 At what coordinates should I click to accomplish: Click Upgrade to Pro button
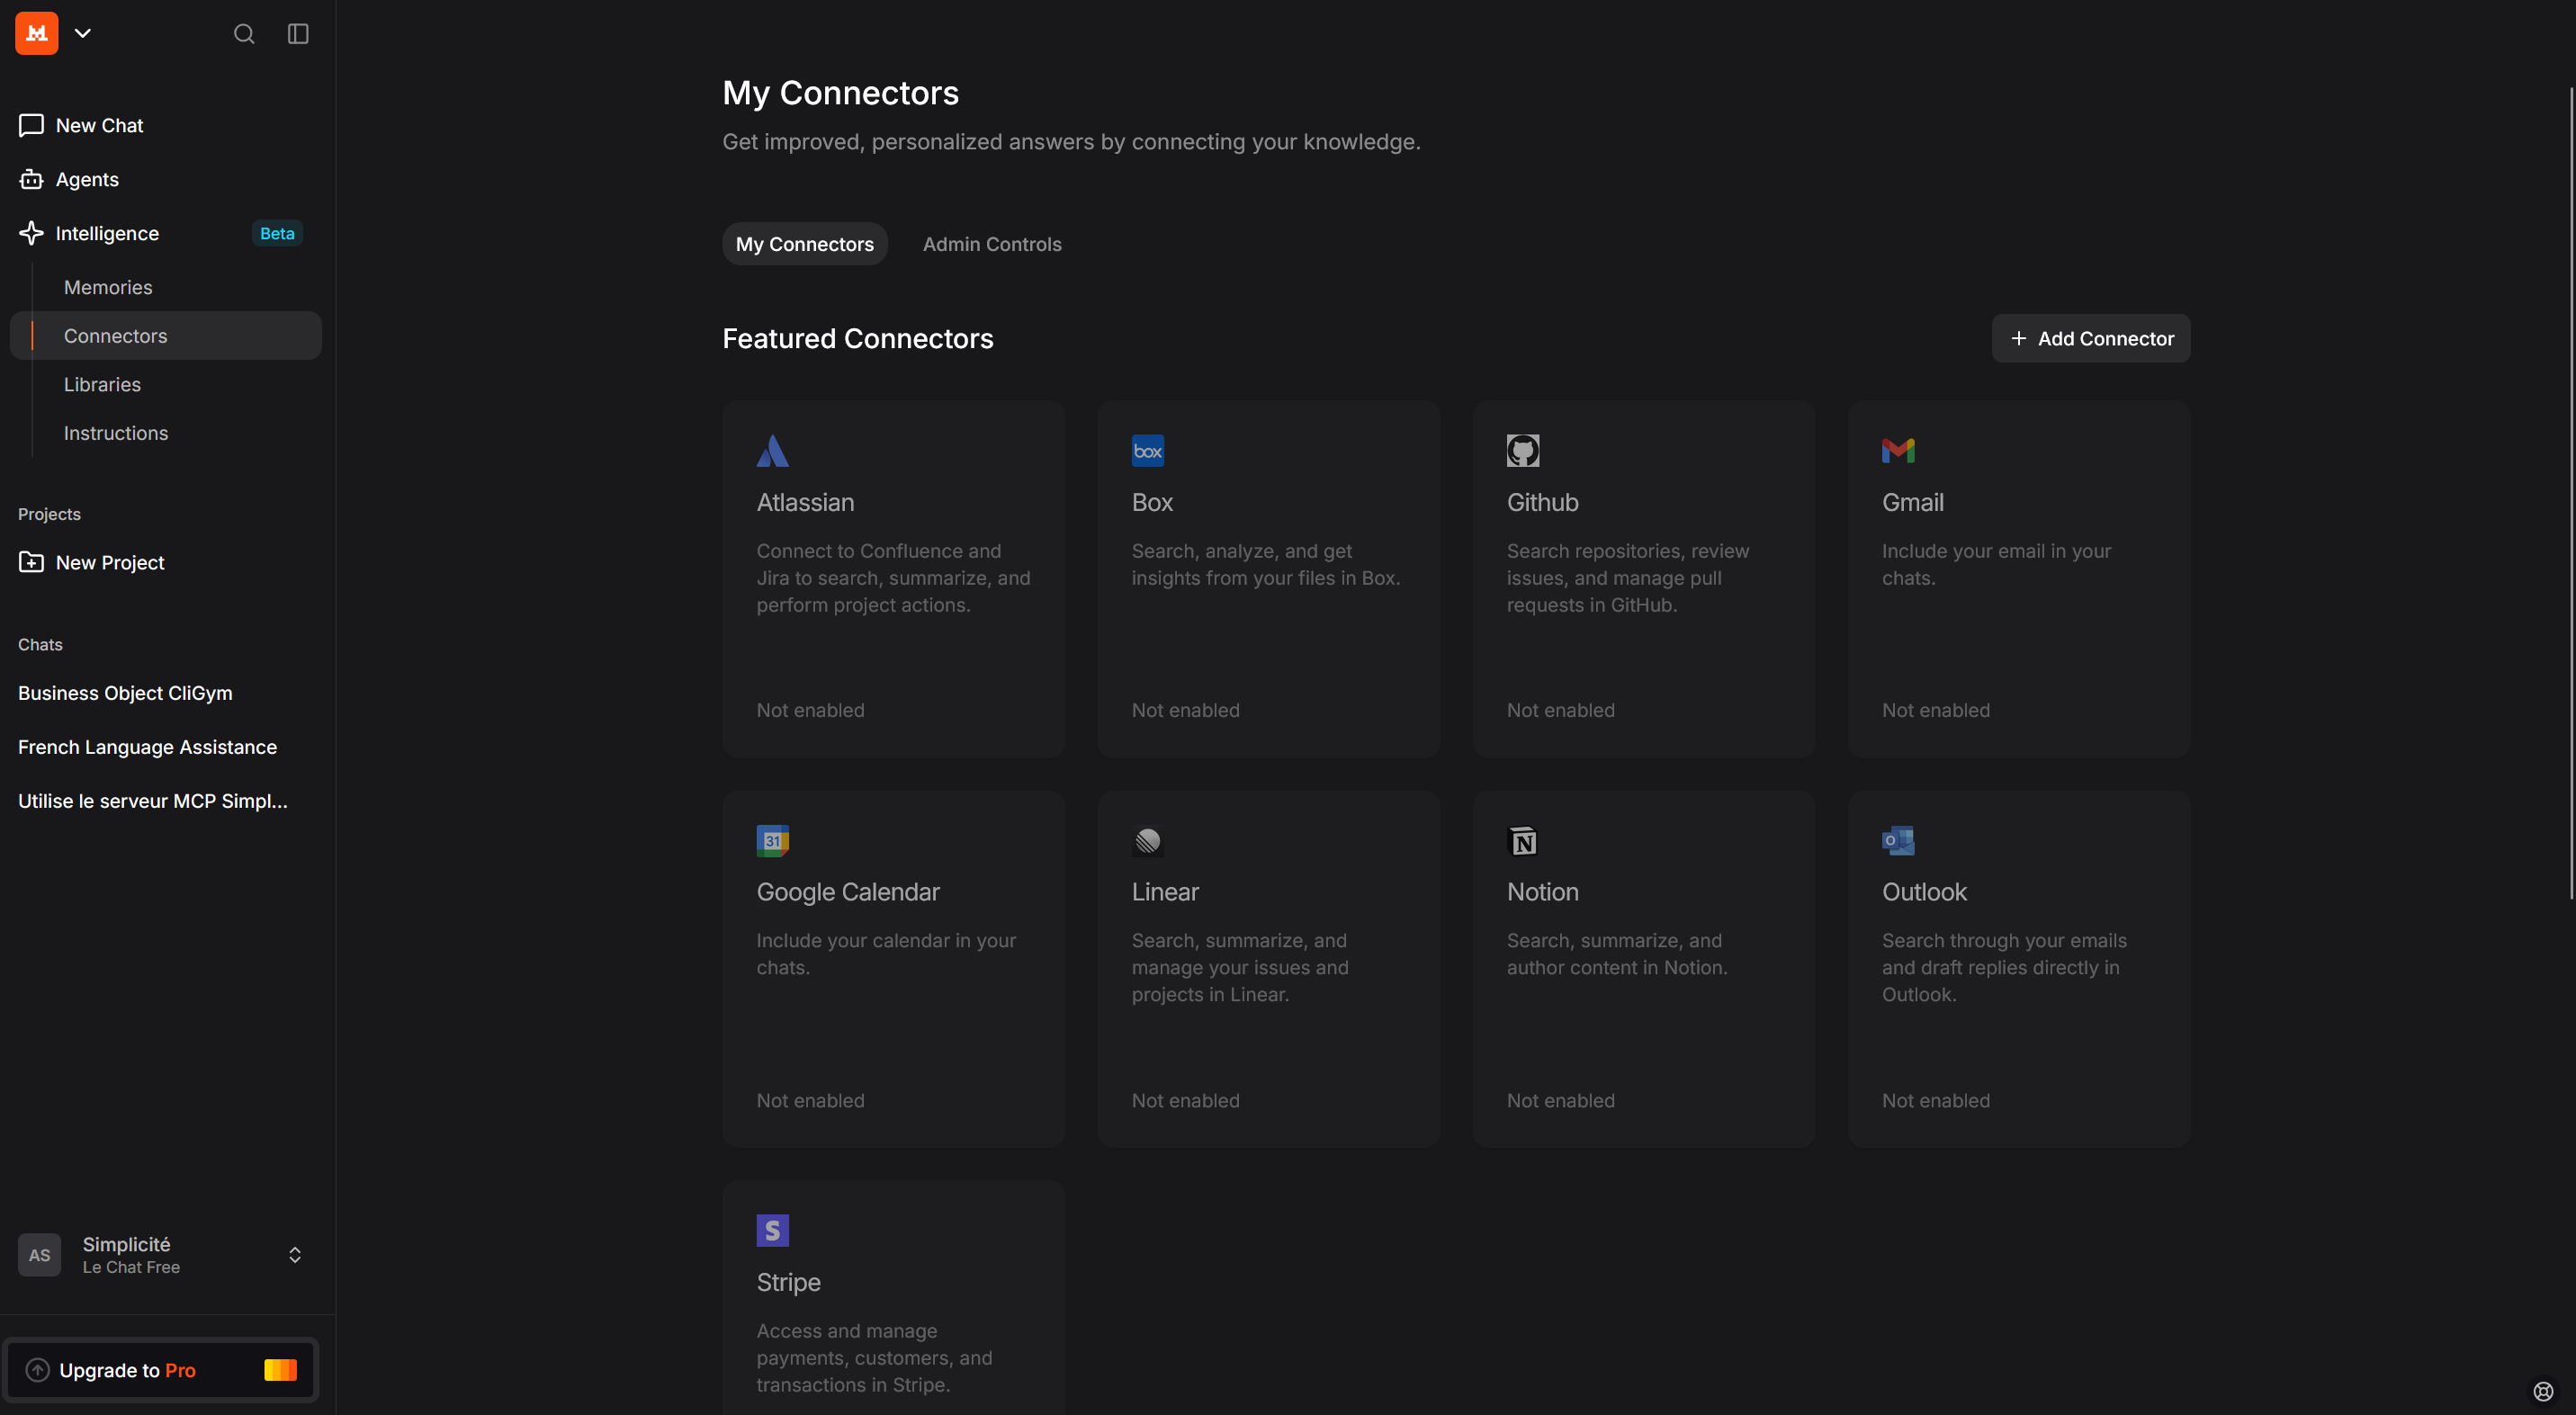click(161, 1370)
